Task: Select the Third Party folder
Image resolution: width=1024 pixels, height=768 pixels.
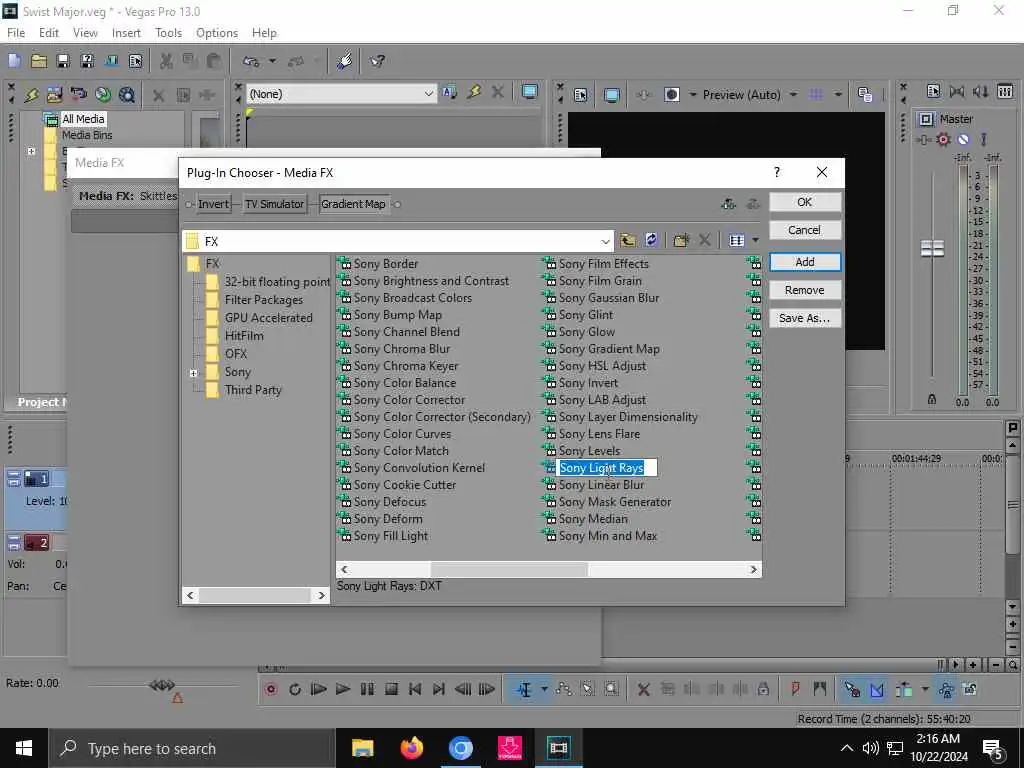Action: [253, 390]
